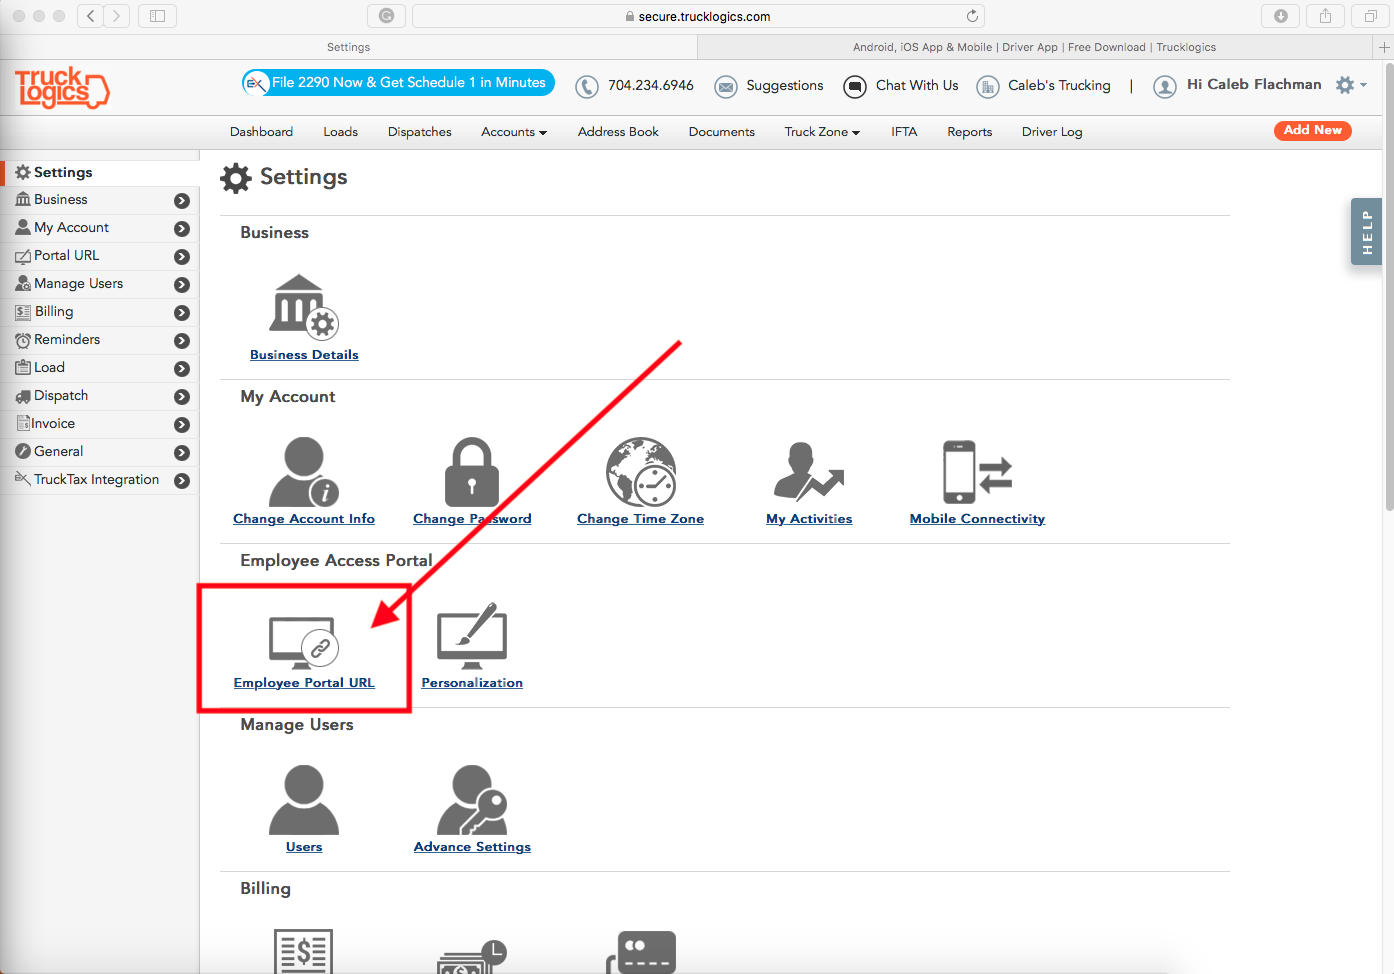Click the Add New button
This screenshot has height=974, width=1394.
1313,131
